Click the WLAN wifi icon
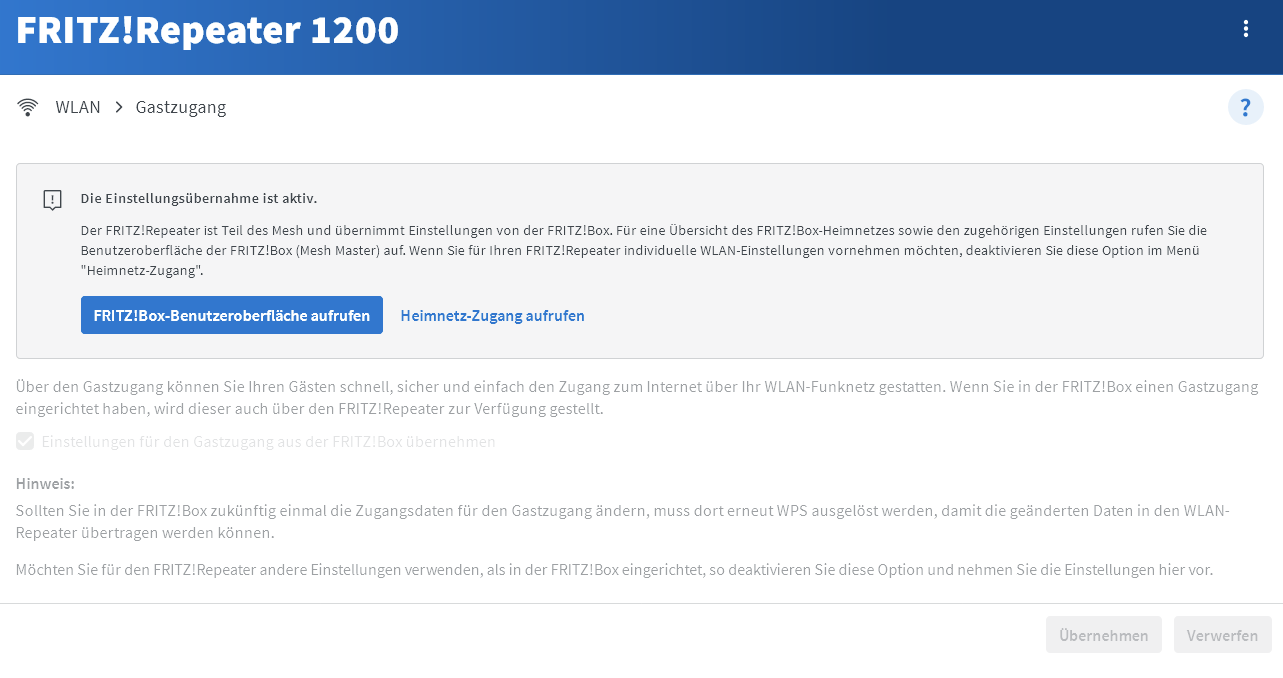This screenshot has height=678, width=1283. 28,107
